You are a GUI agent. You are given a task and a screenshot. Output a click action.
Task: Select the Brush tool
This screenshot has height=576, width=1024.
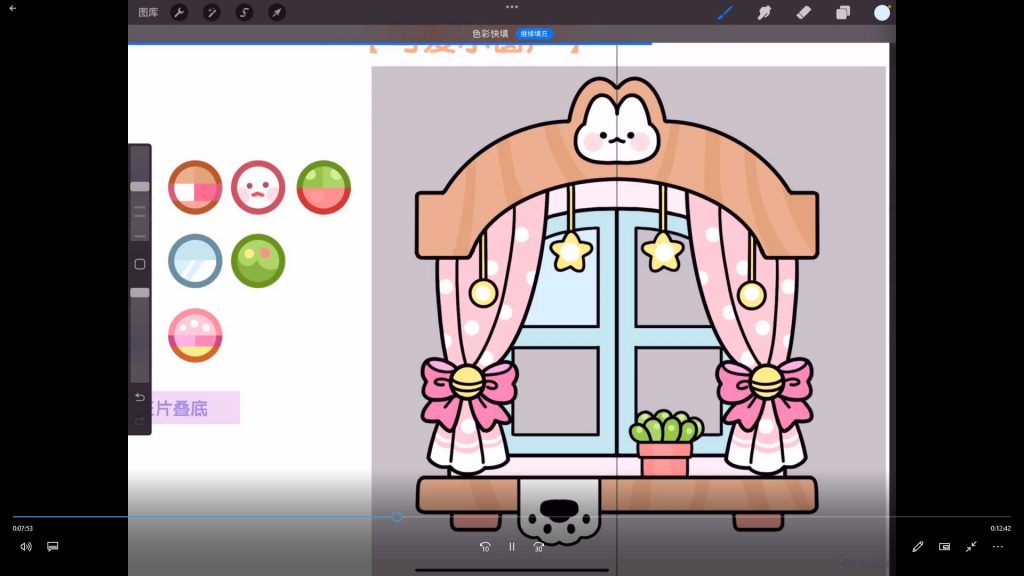[x=725, y=13]
